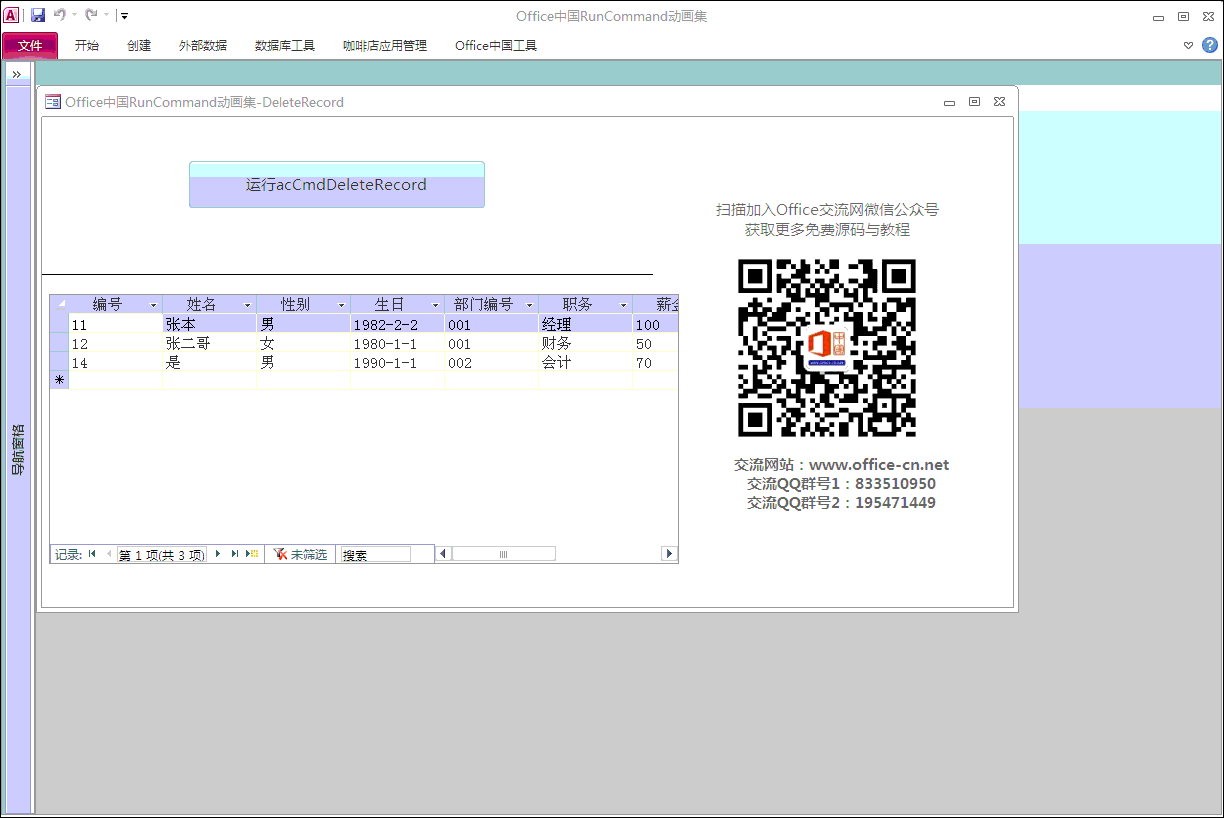Click the new record asterisk row selector
Screen dimensions: 1224x818
click(x=59, y=381)
